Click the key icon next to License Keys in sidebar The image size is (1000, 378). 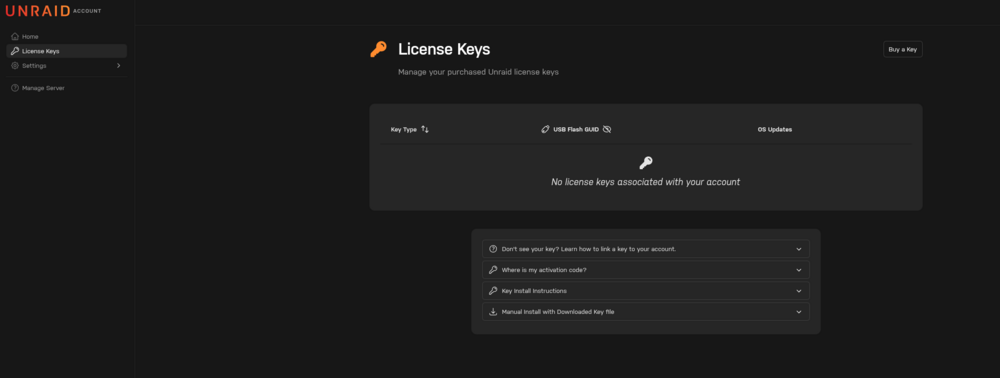[15, 51]
